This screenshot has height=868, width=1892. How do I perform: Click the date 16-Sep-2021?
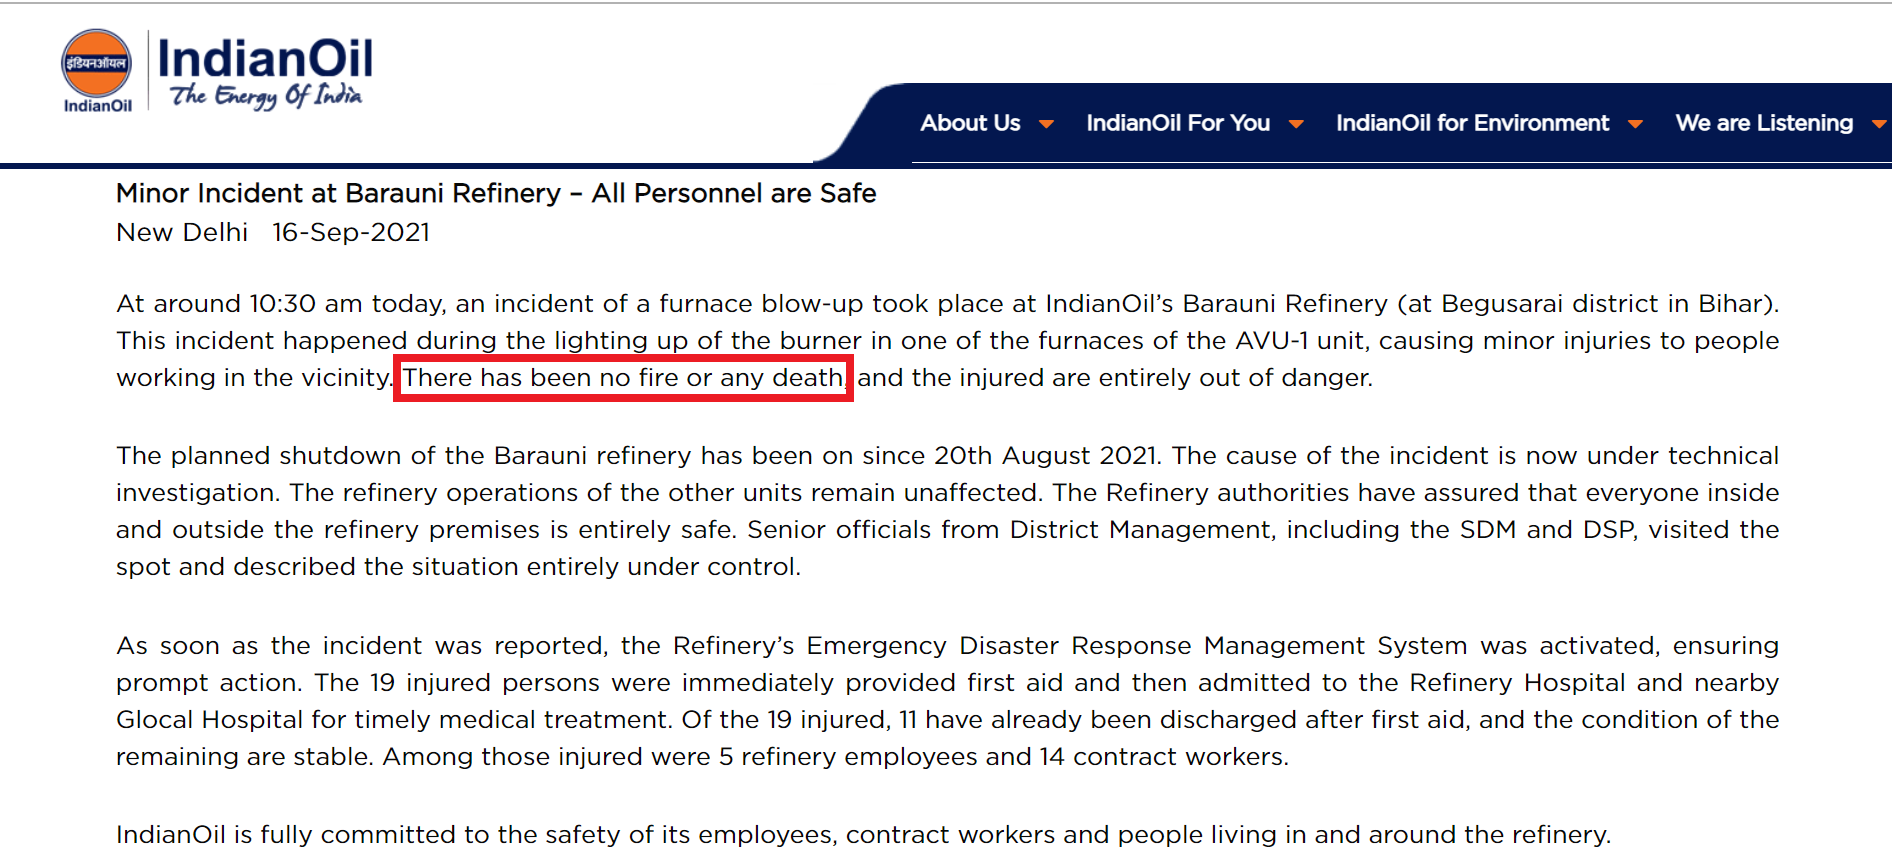pos(351,232)
